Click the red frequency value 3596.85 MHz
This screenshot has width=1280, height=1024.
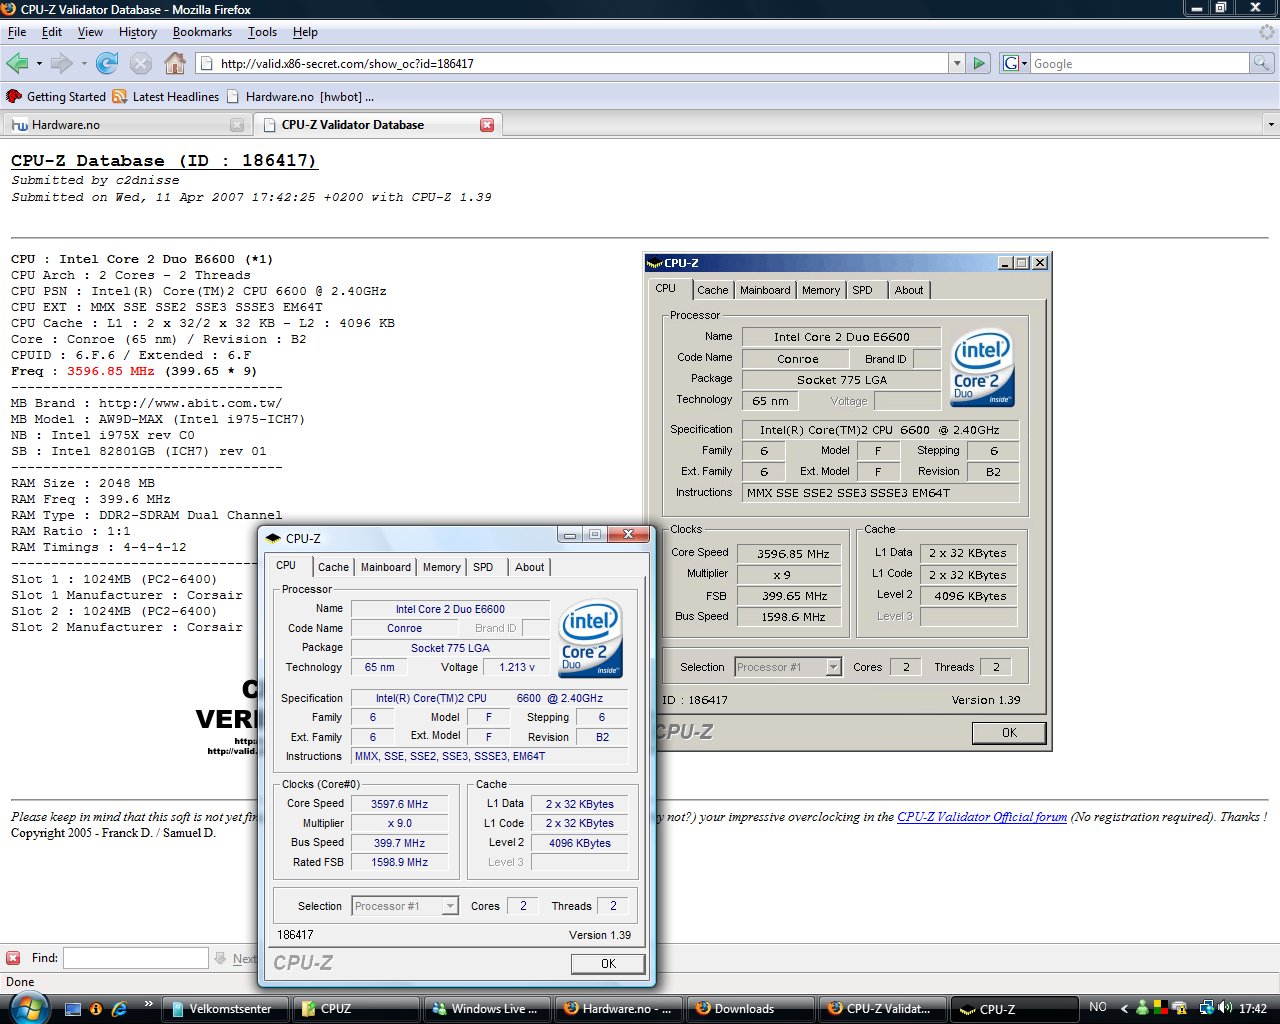(x=111, y=371)
